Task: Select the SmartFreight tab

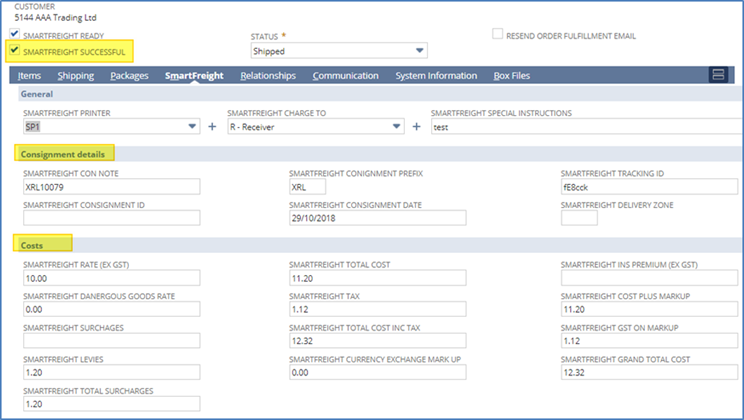Action: point(194,76)
